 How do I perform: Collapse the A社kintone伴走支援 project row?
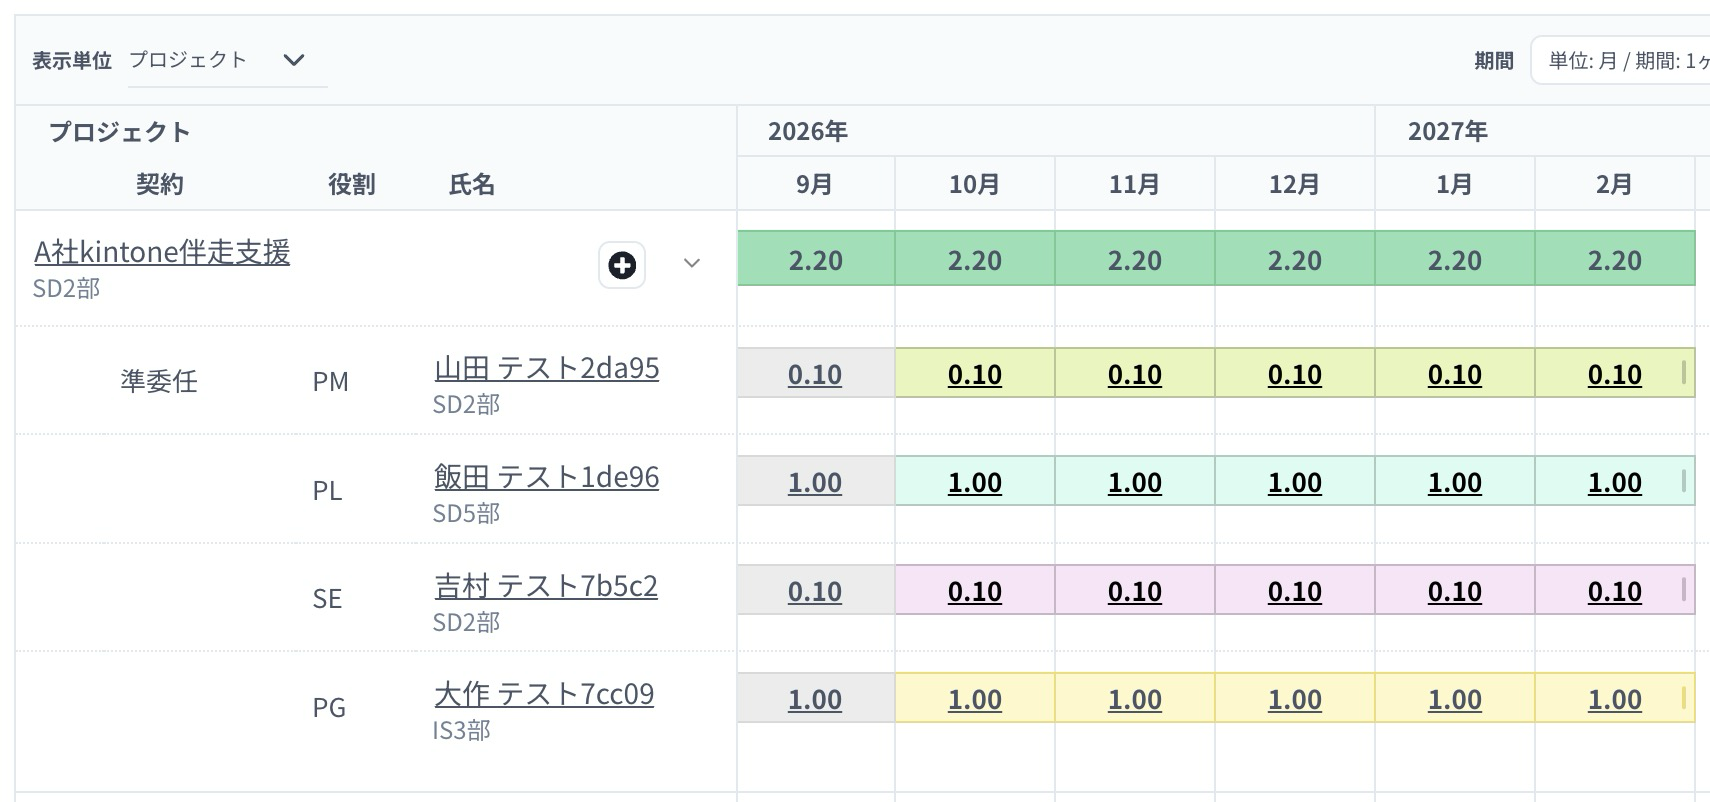click(x=692, y=263)
